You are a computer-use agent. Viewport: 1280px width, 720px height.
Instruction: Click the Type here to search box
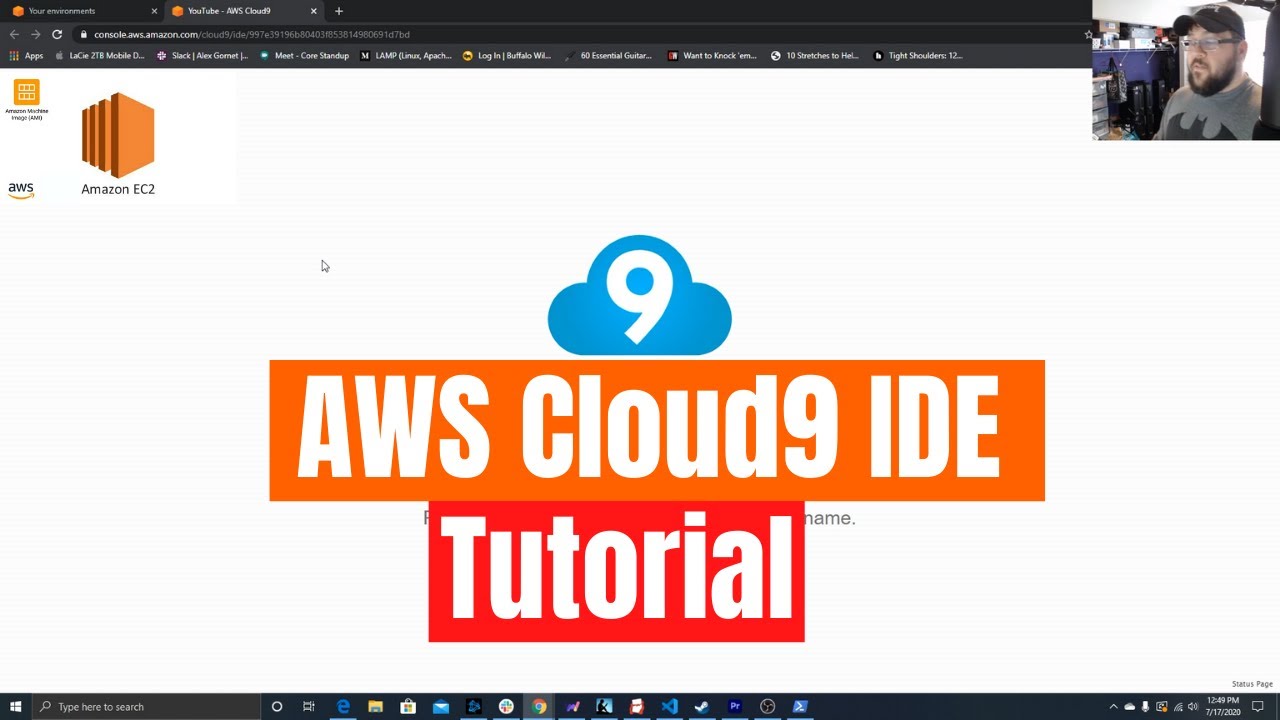coord(146,706)
